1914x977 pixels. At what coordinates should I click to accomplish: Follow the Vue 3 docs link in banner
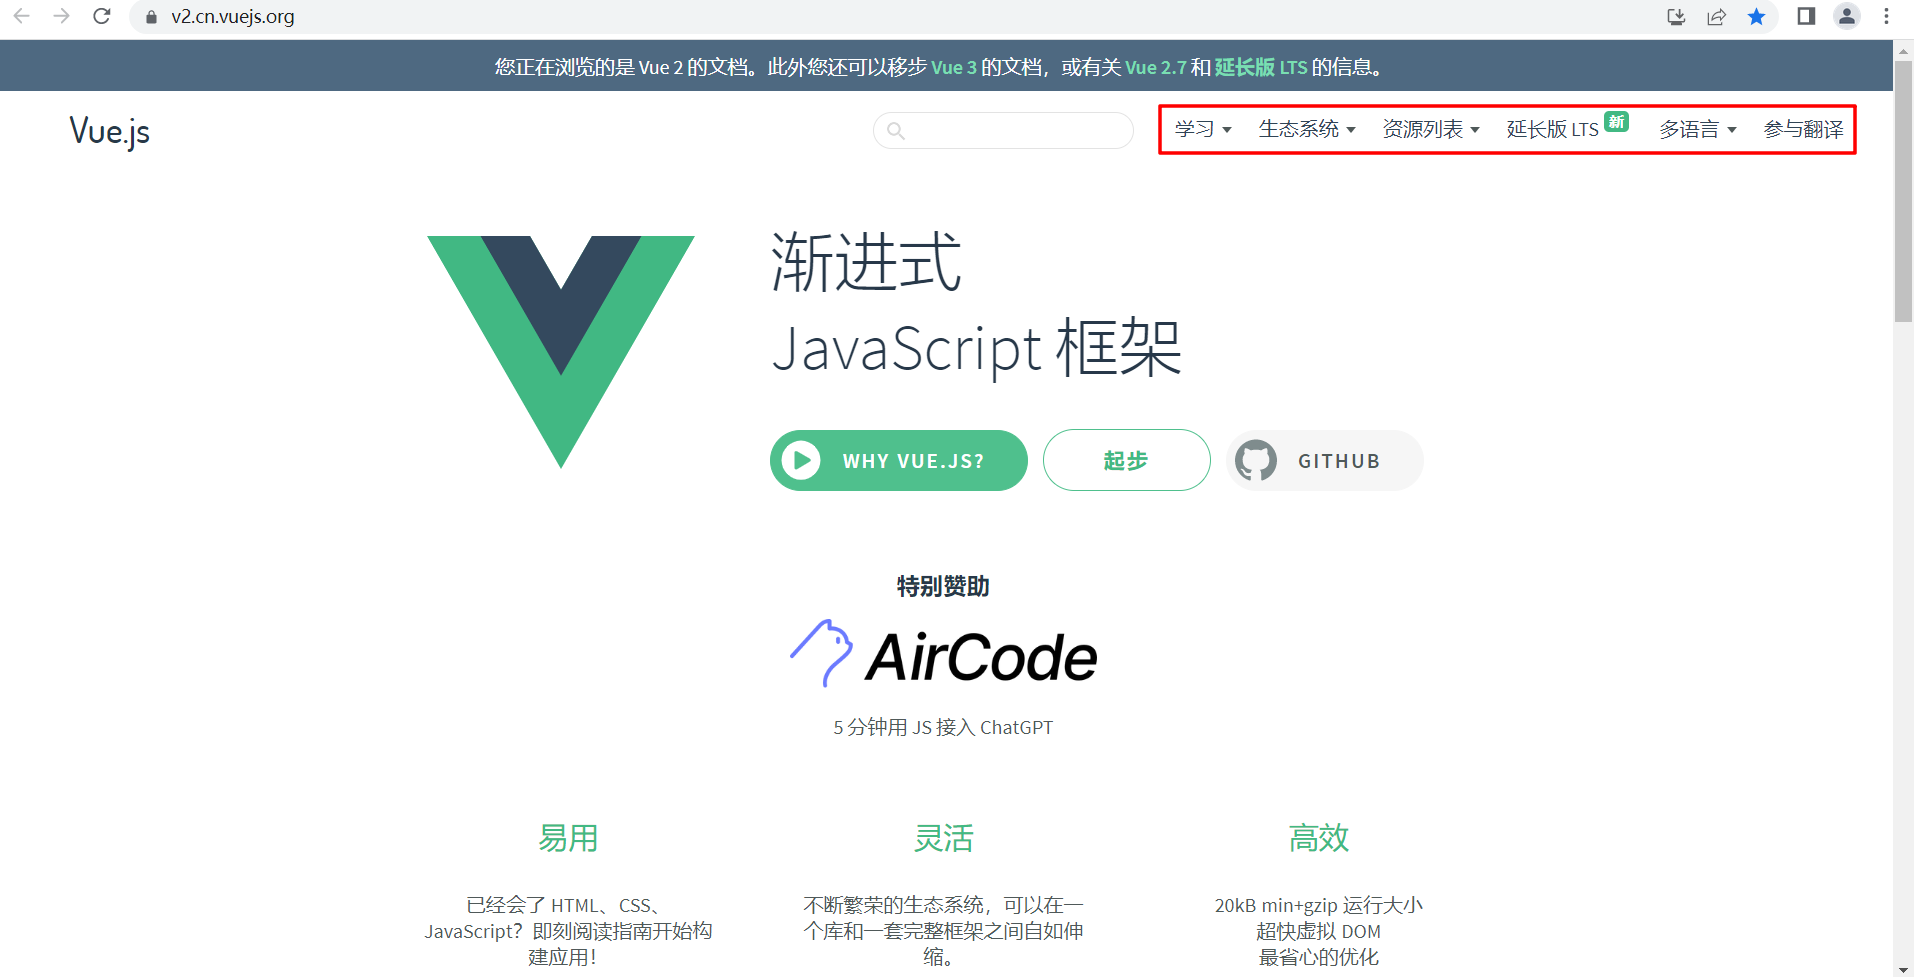pos(954,67)
